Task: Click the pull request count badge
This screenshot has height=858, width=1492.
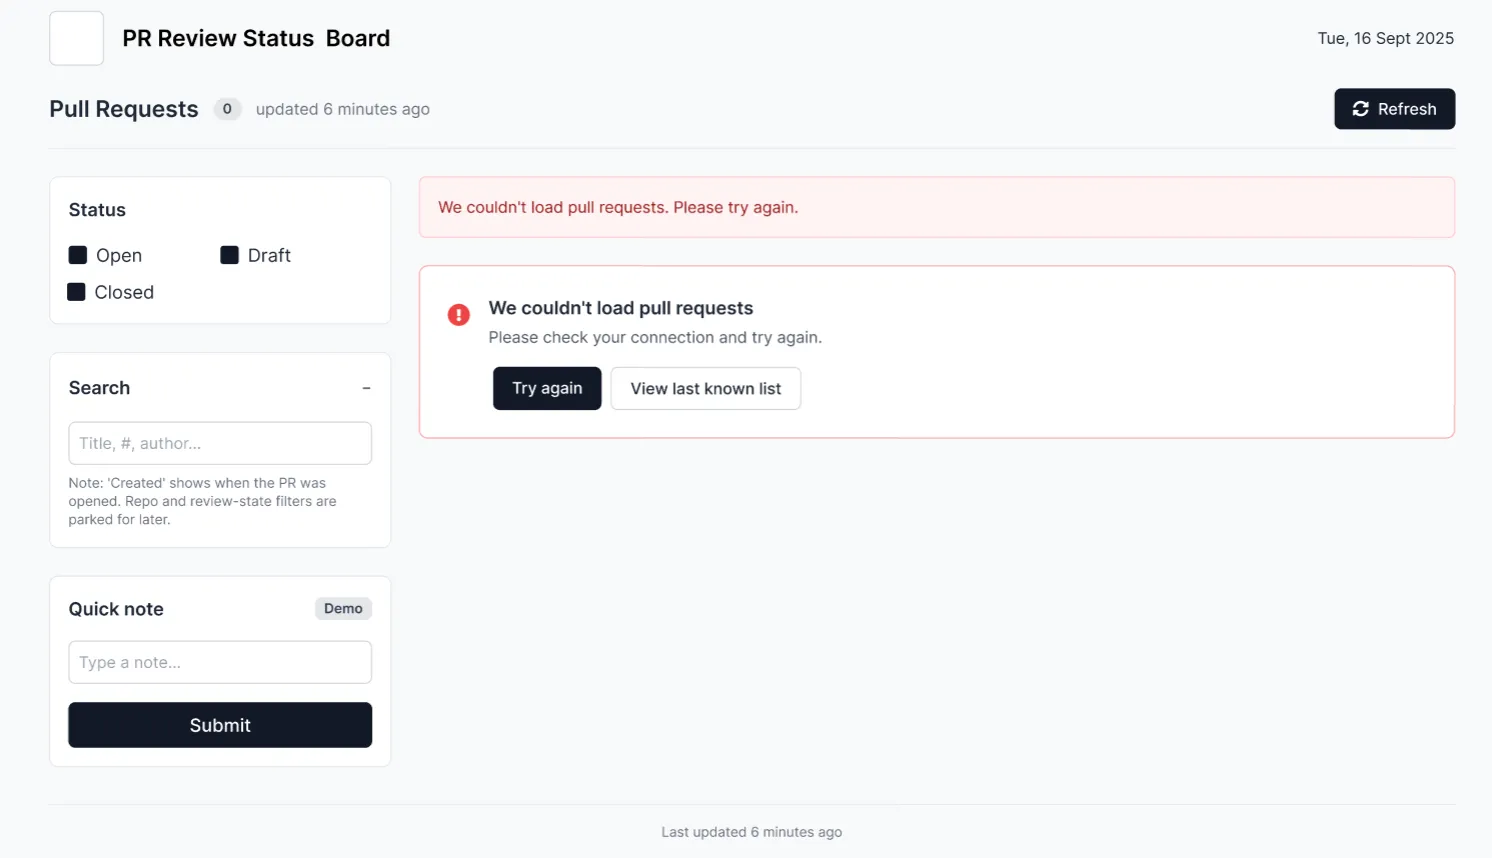Action: pyautogui.click(x=227, y=109)
